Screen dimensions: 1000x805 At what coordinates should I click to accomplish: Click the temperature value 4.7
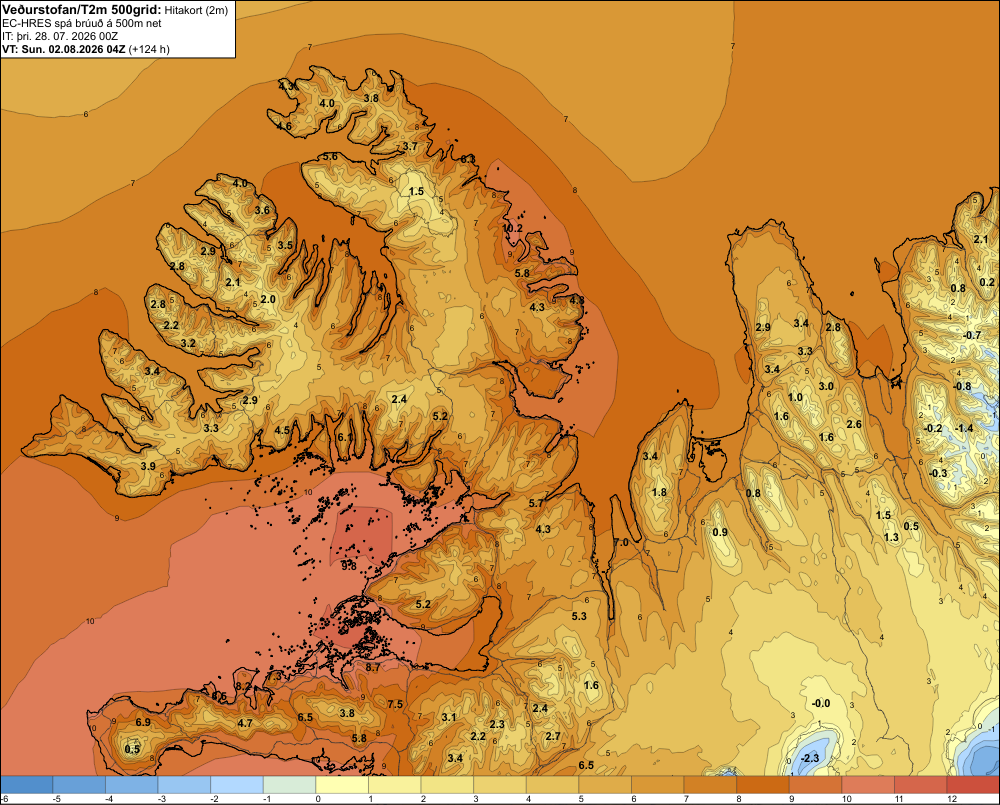pos(245,723)
